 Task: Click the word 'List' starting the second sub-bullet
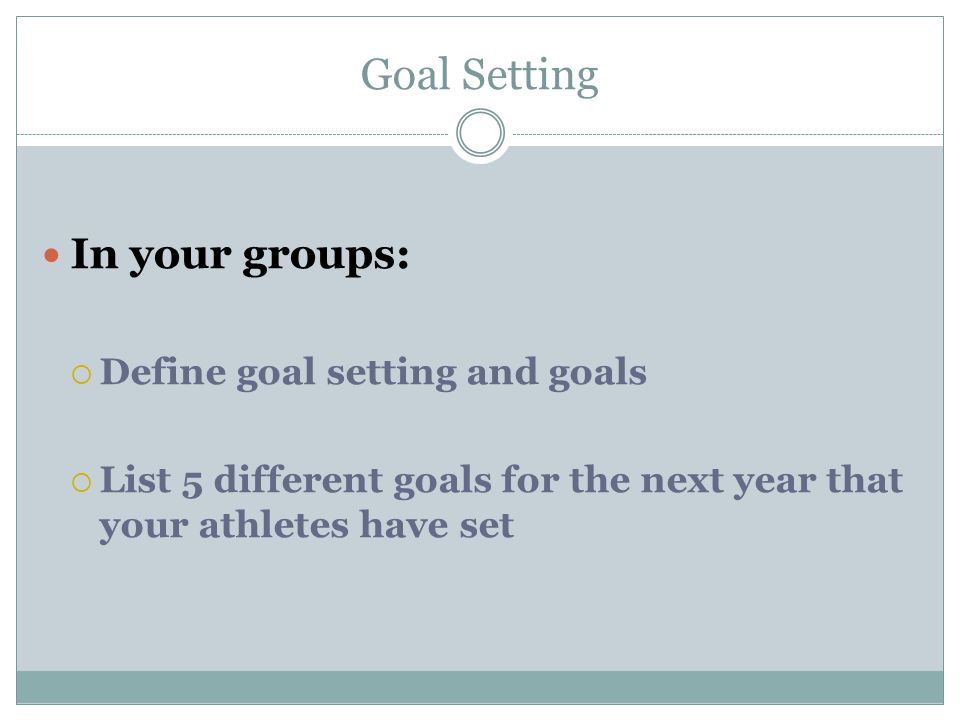click(x=135, y=479)
